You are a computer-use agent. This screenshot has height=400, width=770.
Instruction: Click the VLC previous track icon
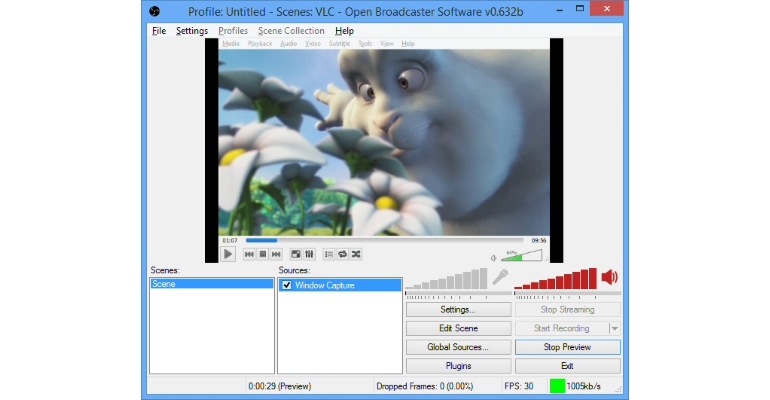click(x=249, y=254)
